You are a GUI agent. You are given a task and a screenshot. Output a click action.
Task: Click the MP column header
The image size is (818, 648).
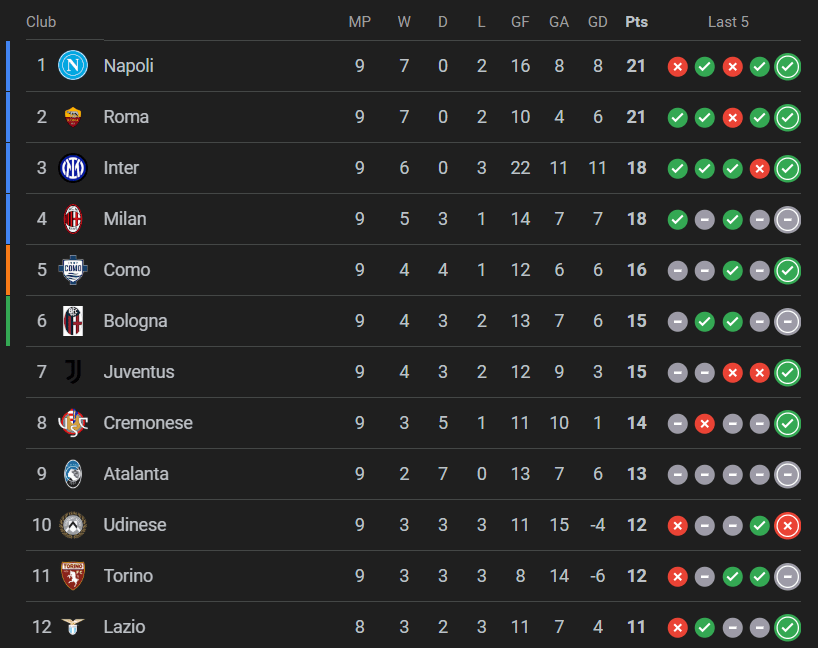360,22
